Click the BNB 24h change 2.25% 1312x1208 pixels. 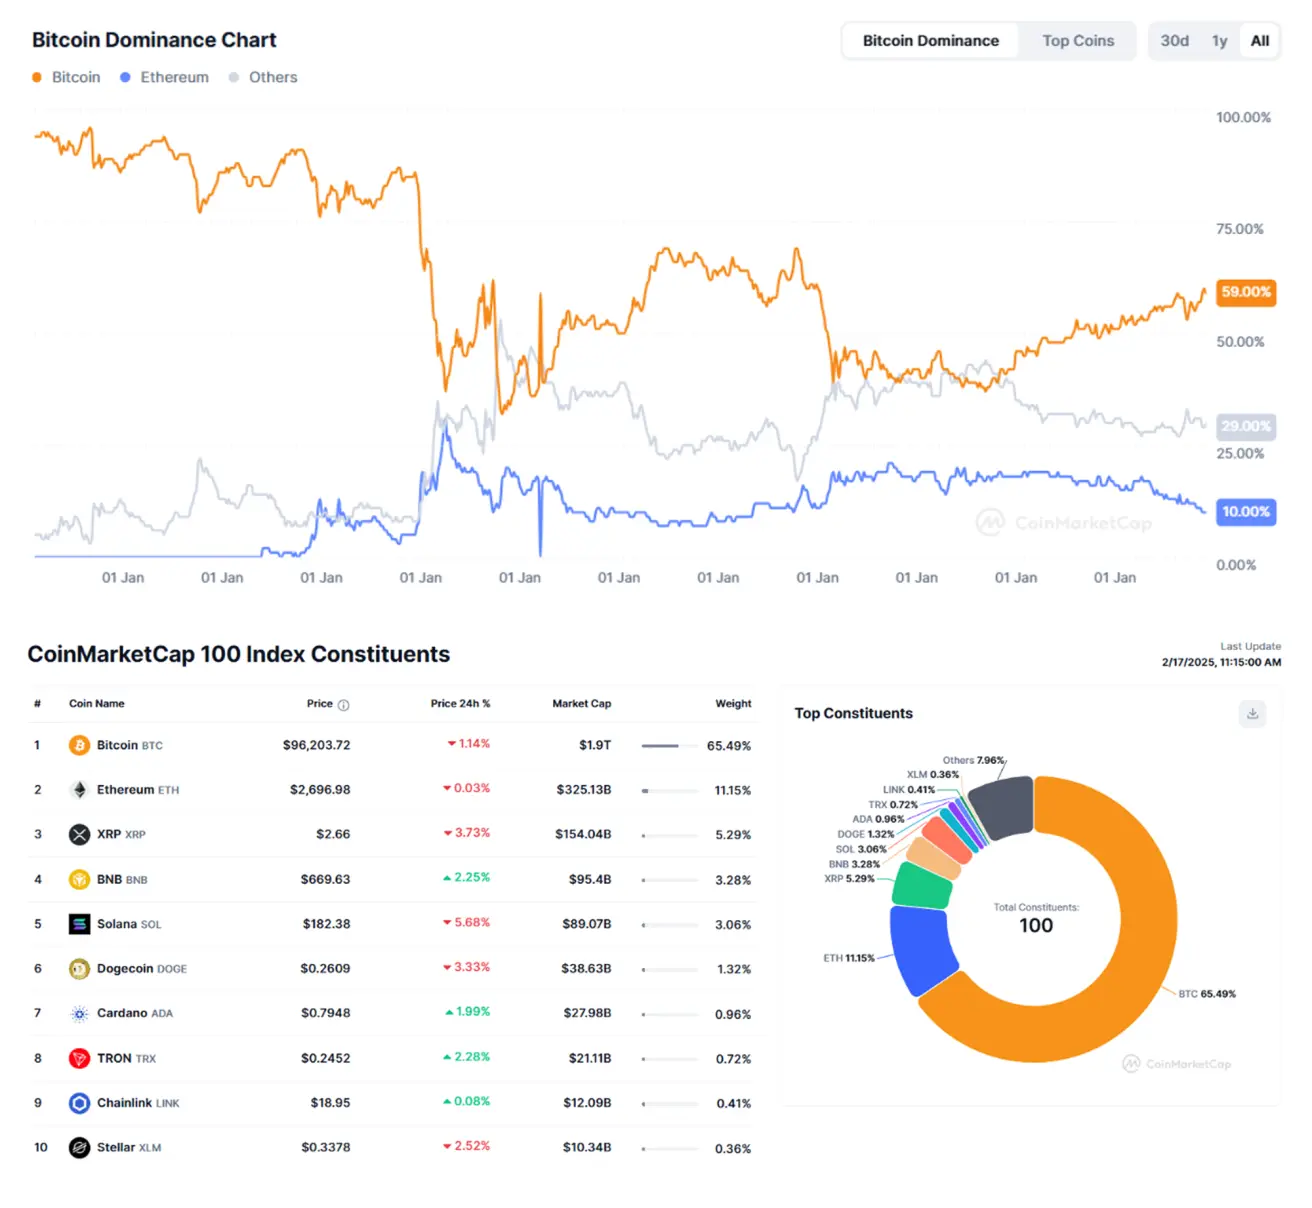click(467, 878)
